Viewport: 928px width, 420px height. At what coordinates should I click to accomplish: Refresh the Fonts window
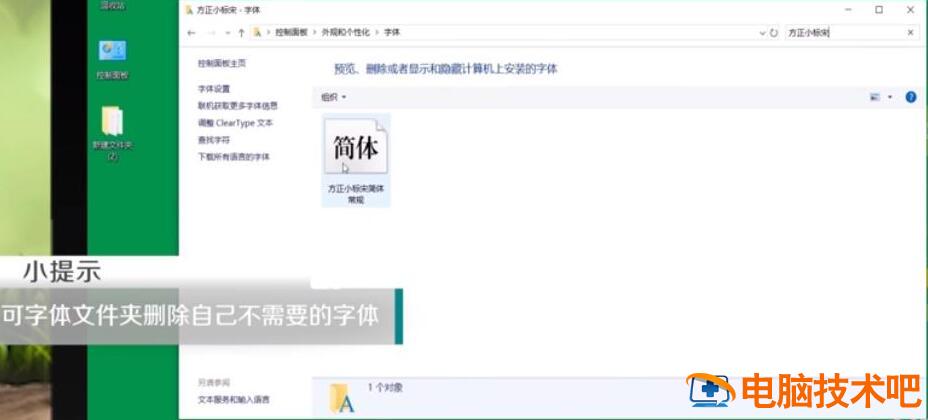pyautogui.click(x=774, y=34)
